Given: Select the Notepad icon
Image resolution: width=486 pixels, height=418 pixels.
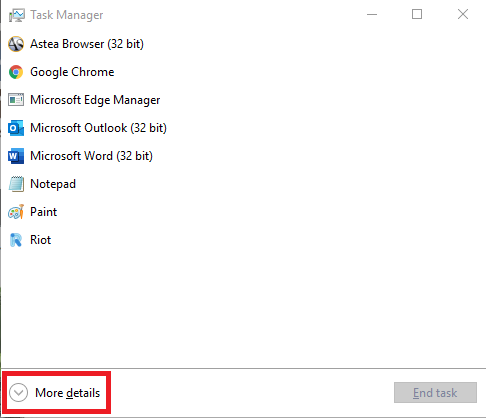Looking at the screenshot, I should pyautogui.click(x=16, y=184).
